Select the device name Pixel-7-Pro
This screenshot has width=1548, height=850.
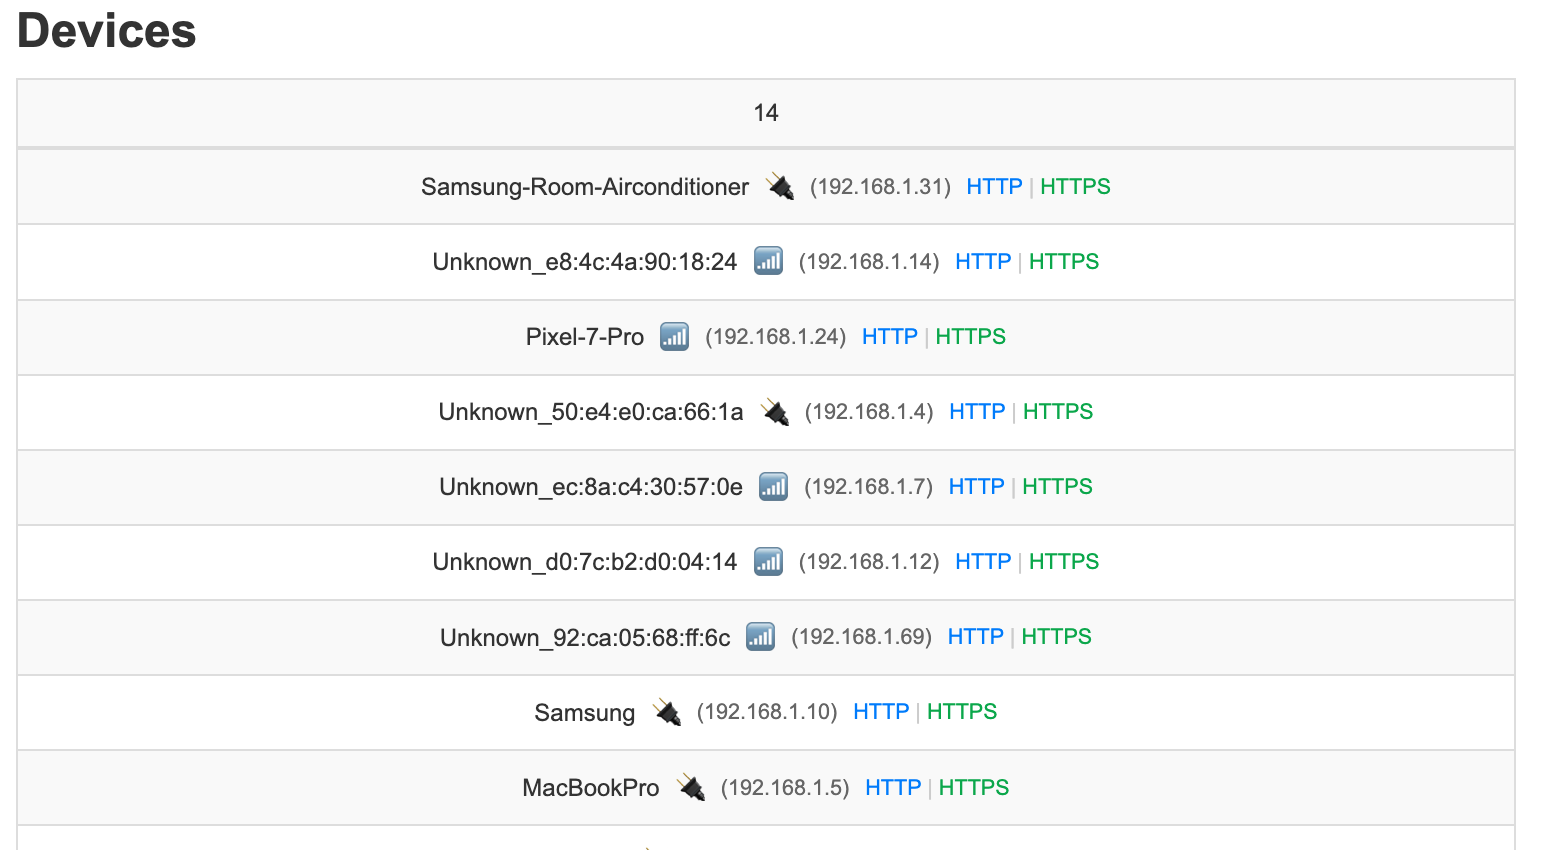click(584, 336)
